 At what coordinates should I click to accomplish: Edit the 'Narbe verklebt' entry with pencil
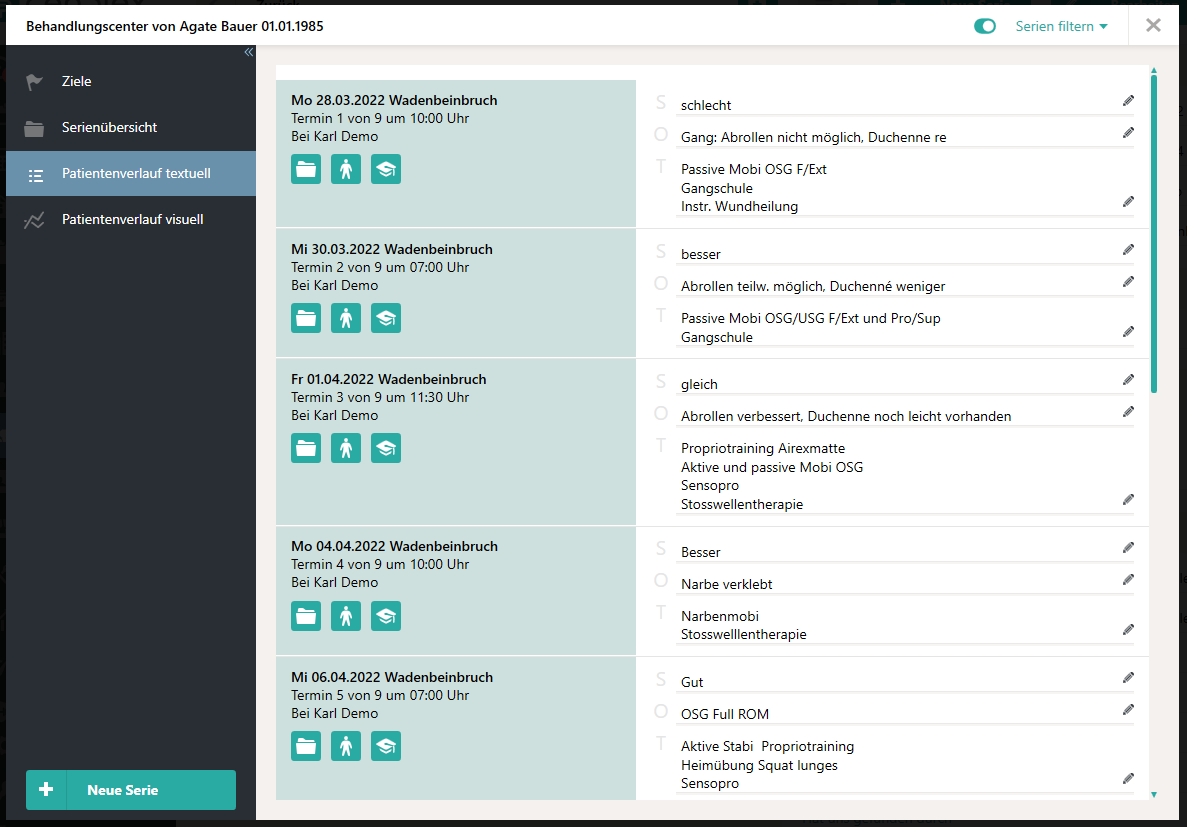(x=1128, y=580)
